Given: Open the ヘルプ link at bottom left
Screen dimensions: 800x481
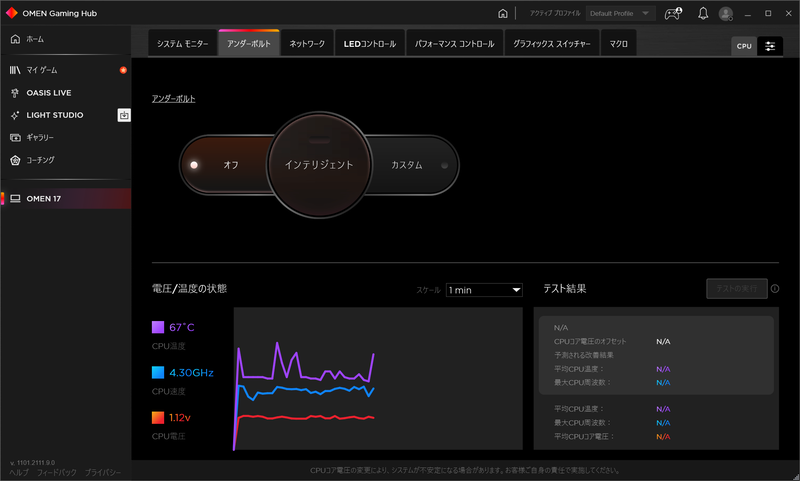Looking at the screenshot, I should coord(19,473).
